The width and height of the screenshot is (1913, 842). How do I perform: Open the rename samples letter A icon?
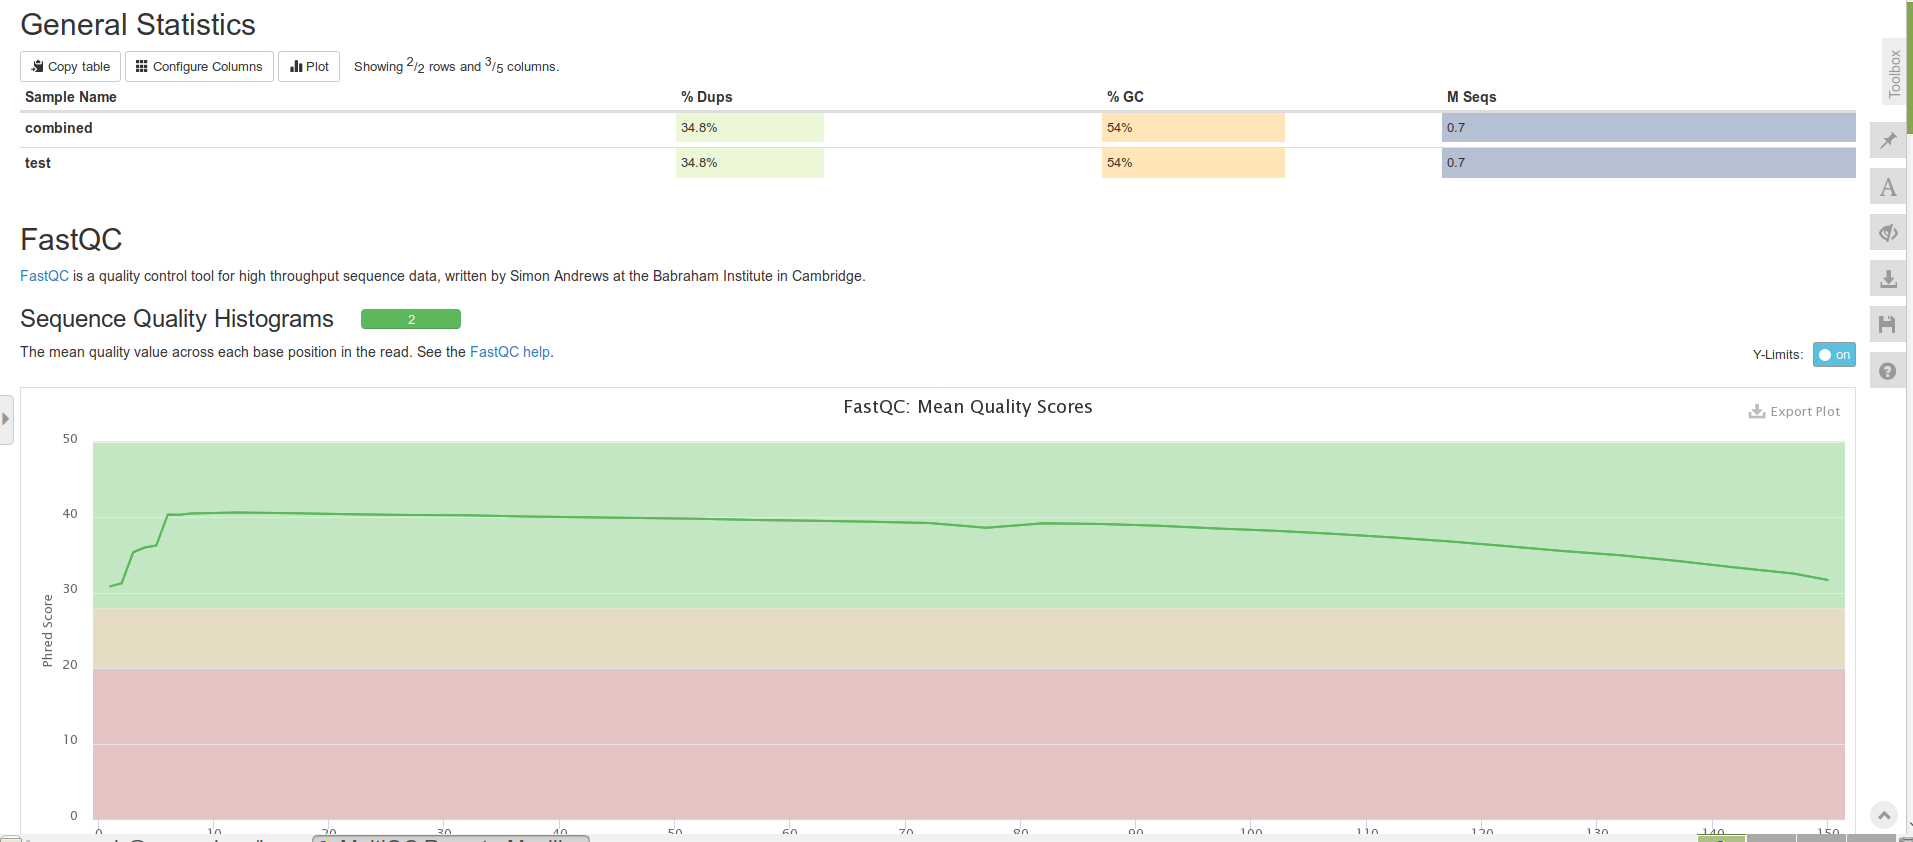tap(1888, 187)
